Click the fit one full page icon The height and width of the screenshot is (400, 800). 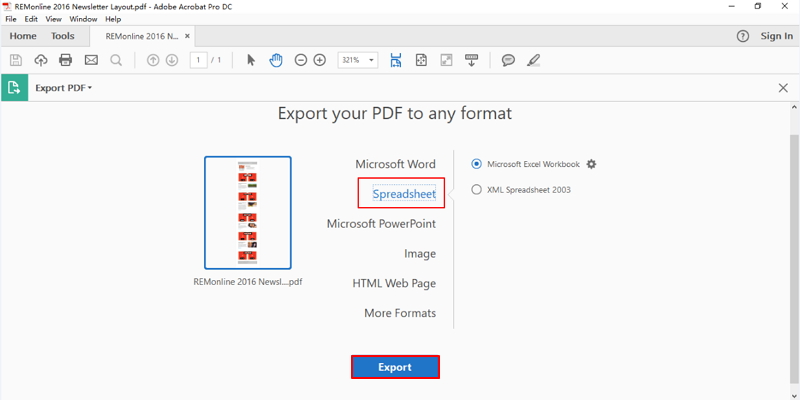[421, 60]
